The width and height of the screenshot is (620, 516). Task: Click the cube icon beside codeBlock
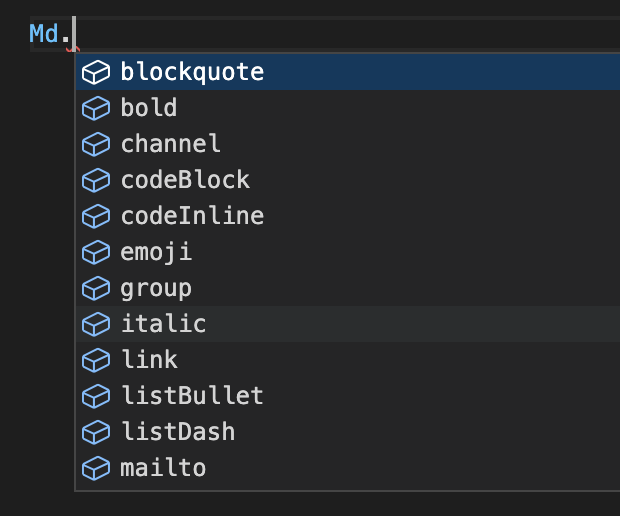pos(95,180)
